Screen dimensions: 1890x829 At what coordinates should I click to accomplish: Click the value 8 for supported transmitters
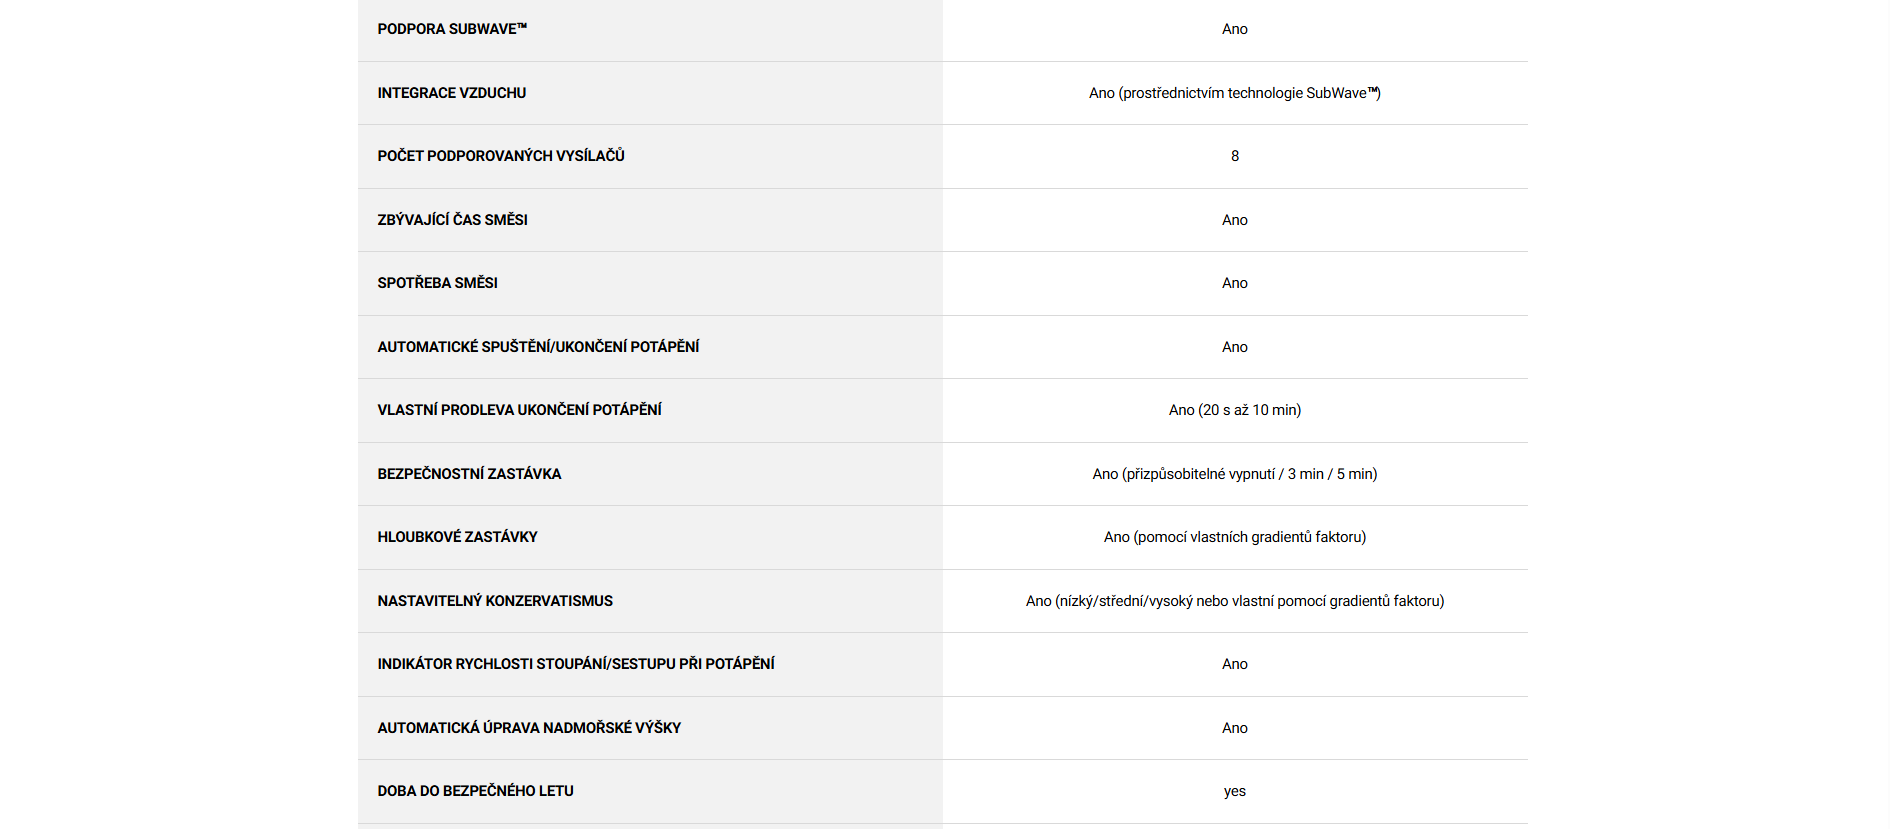pyautogui.click(x=1235, y=156)
